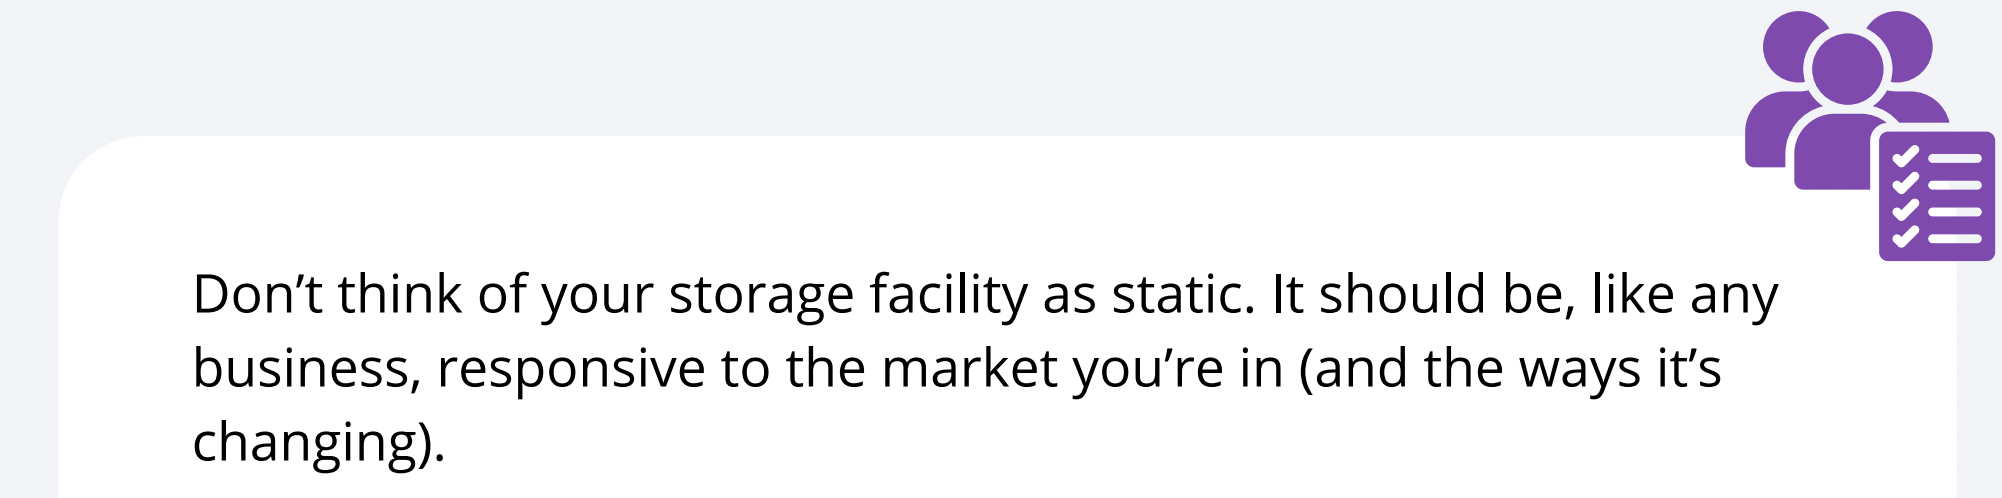Screen dimensions: 2002x498
Task: Click the word "changing)." on the last line
Action: [x=318, y=444]
